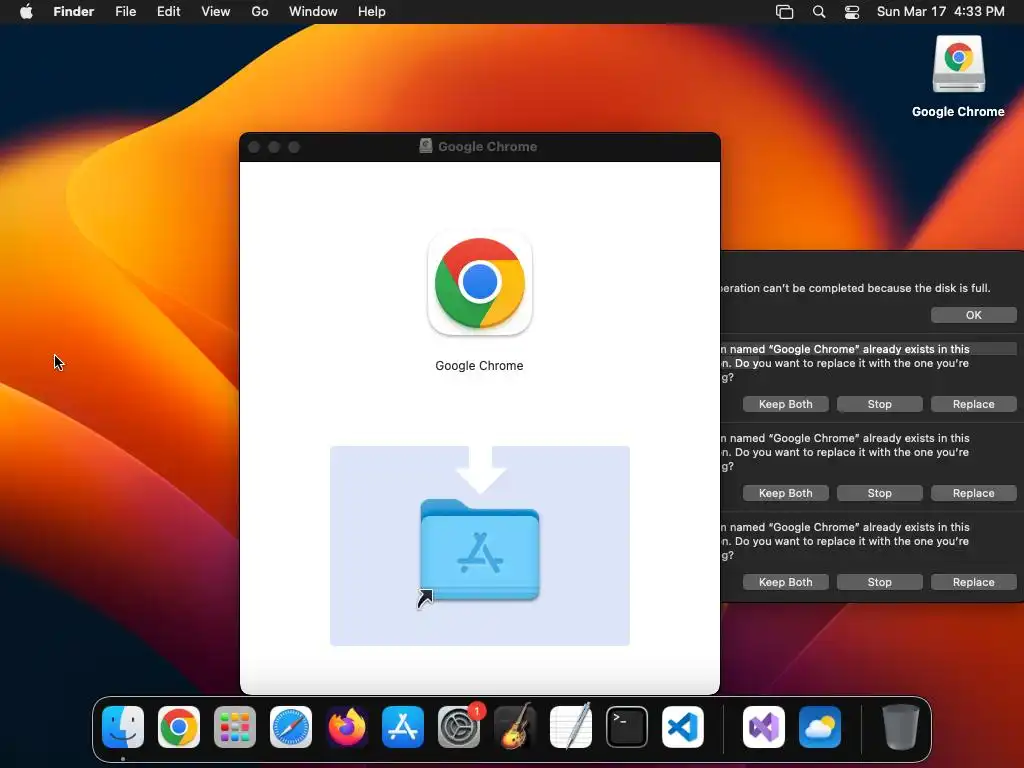Open Control Center in the menu bar
1024x768 pixels.
point(852,12)
